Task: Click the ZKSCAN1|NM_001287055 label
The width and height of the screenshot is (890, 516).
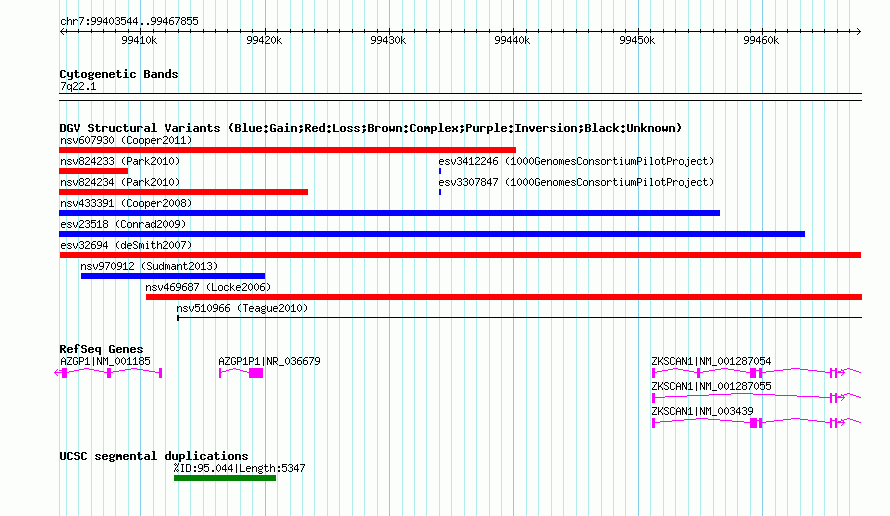Action: coord(711,386)
